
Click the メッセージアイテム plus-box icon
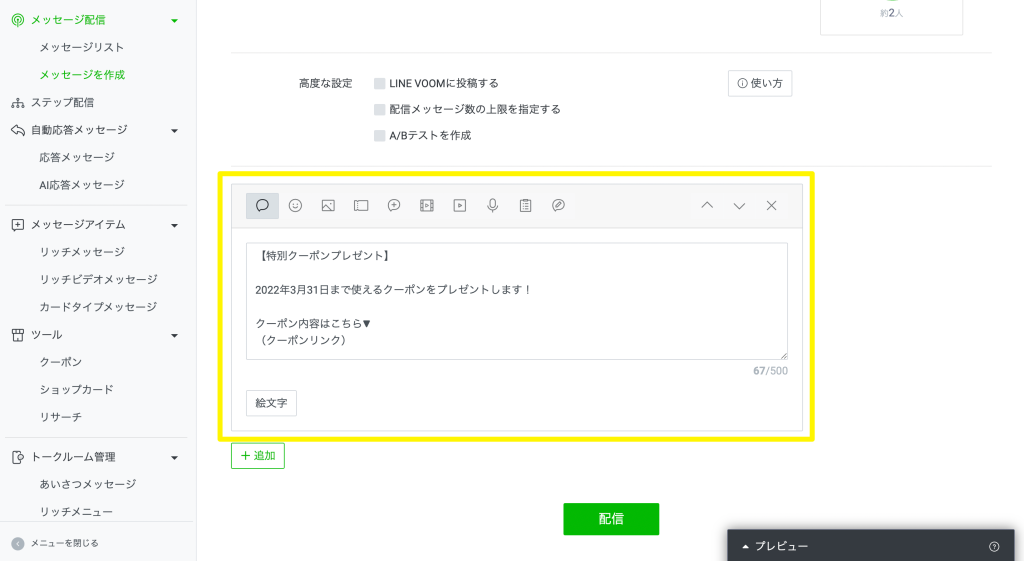(x=18, y=225)
